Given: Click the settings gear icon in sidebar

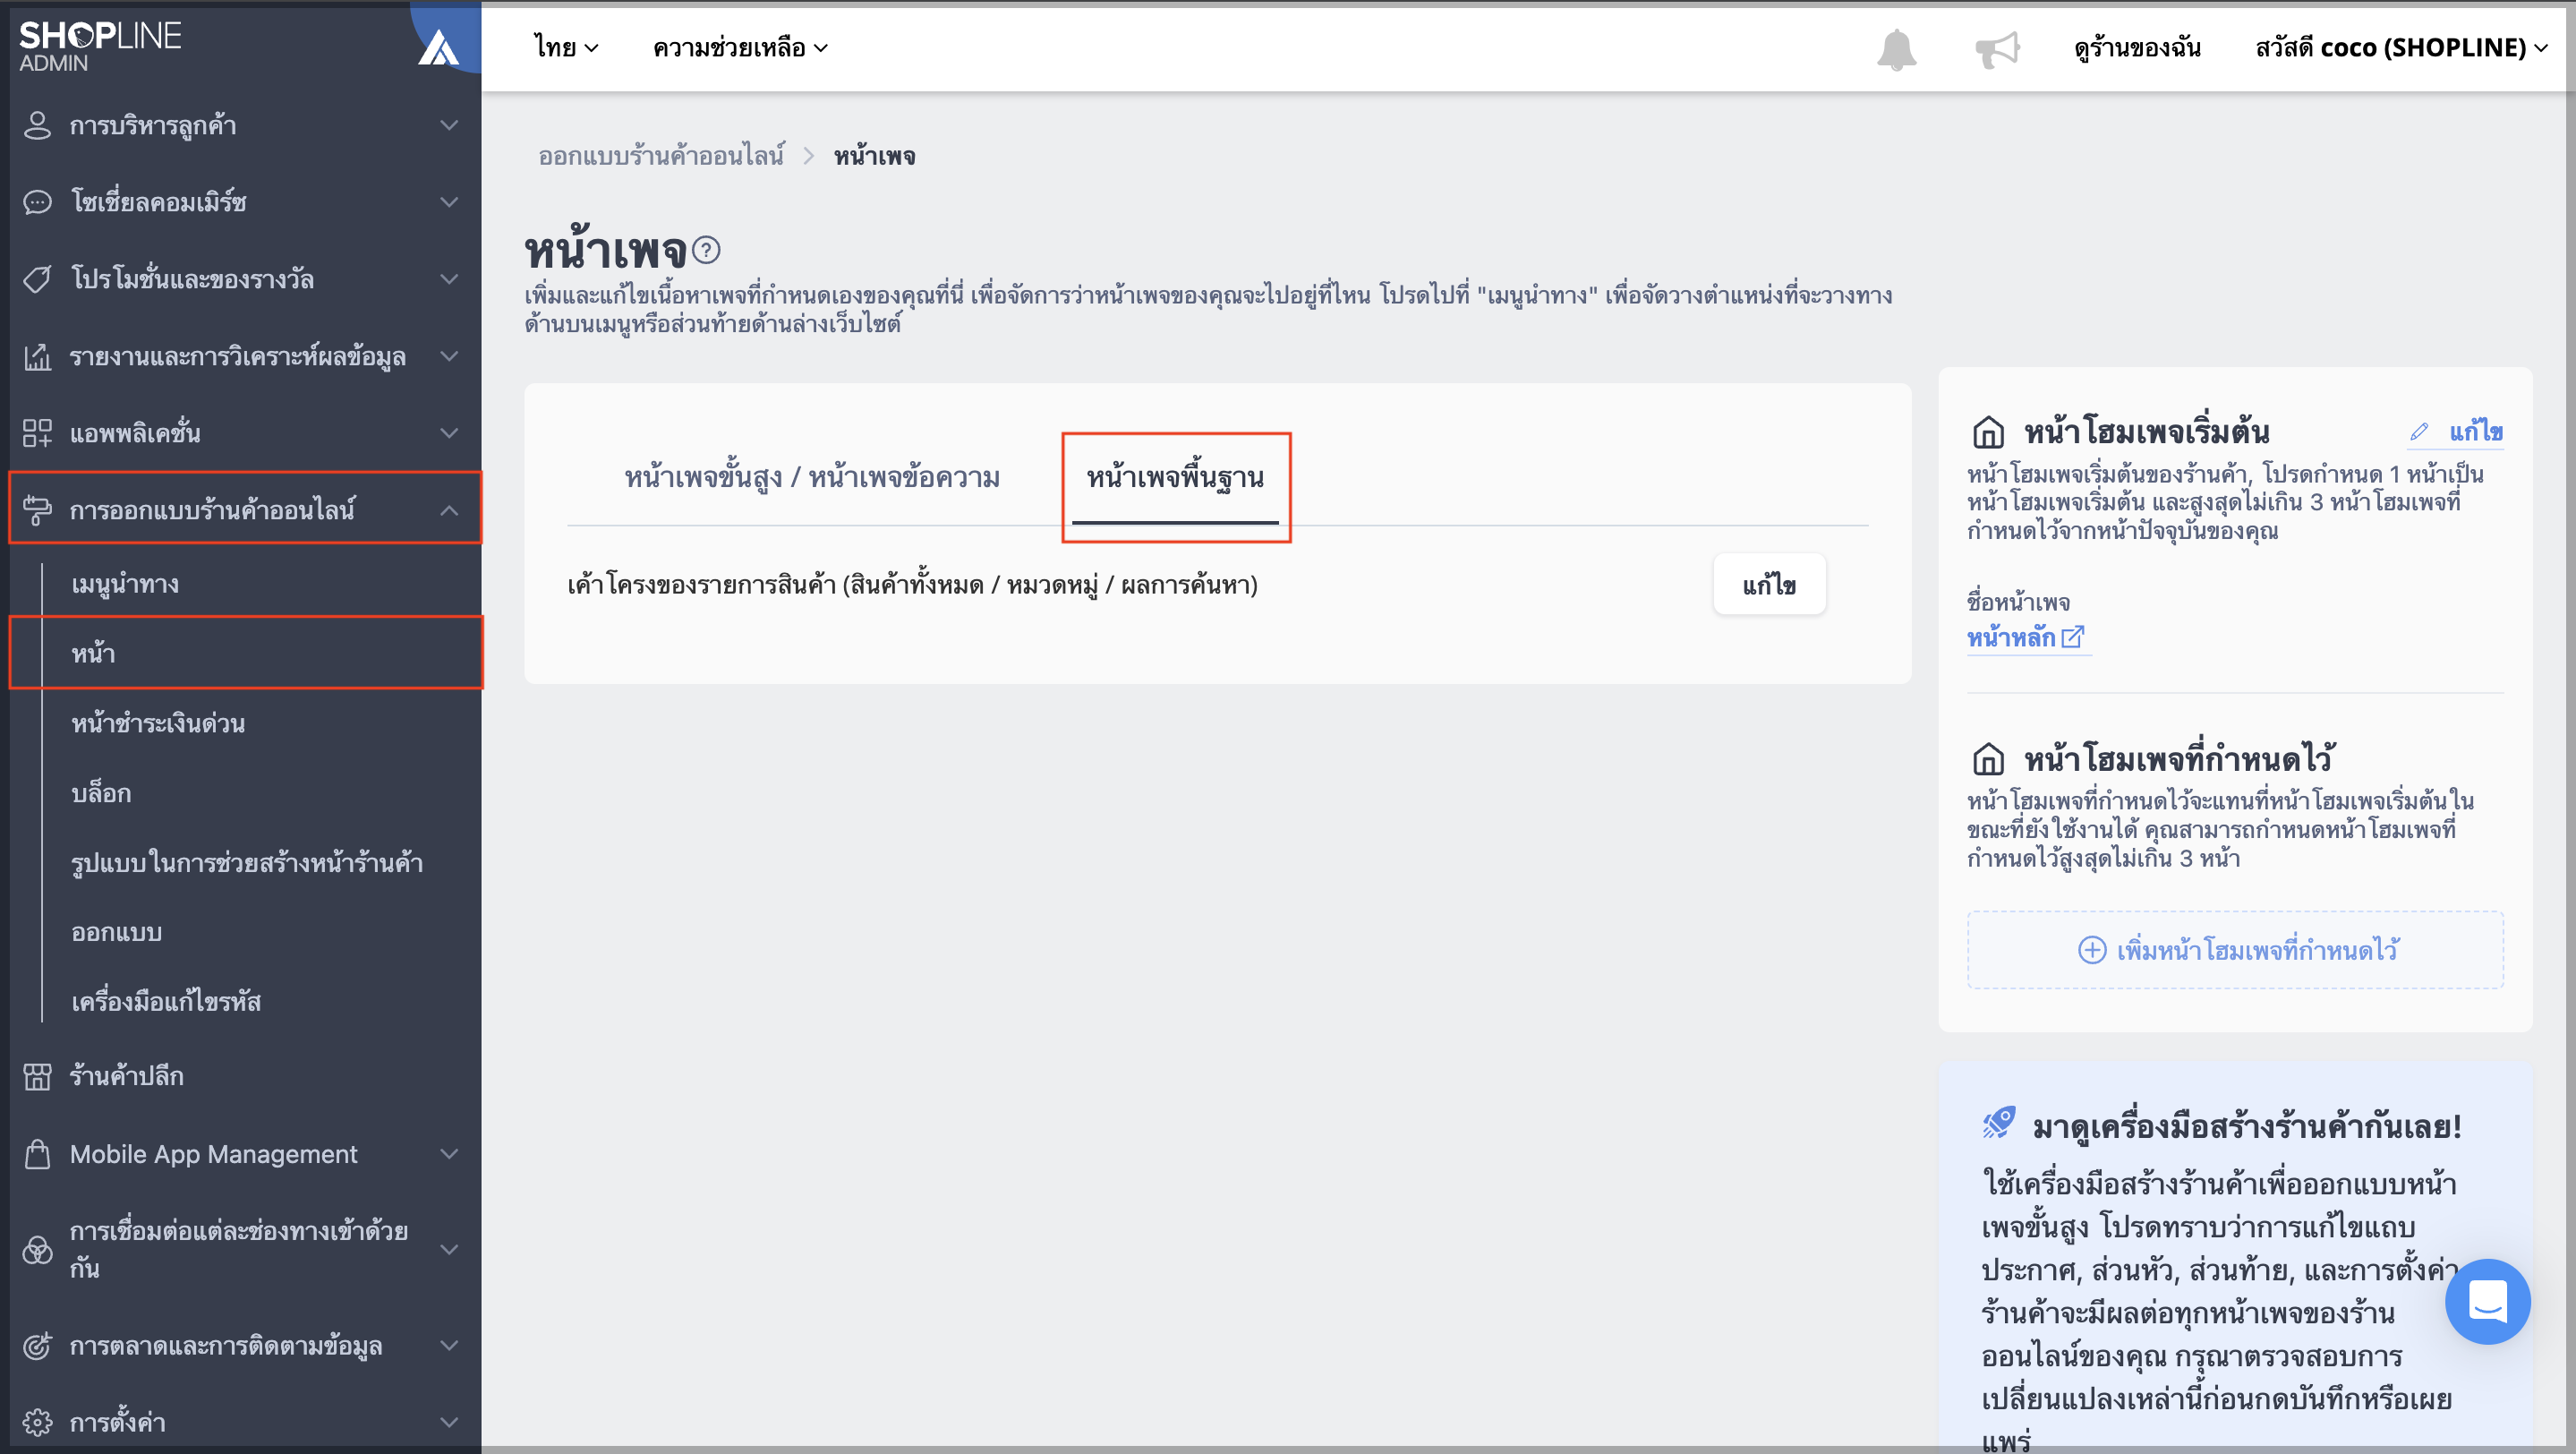Looking at the screenshot, I should tap(37, 1422).
